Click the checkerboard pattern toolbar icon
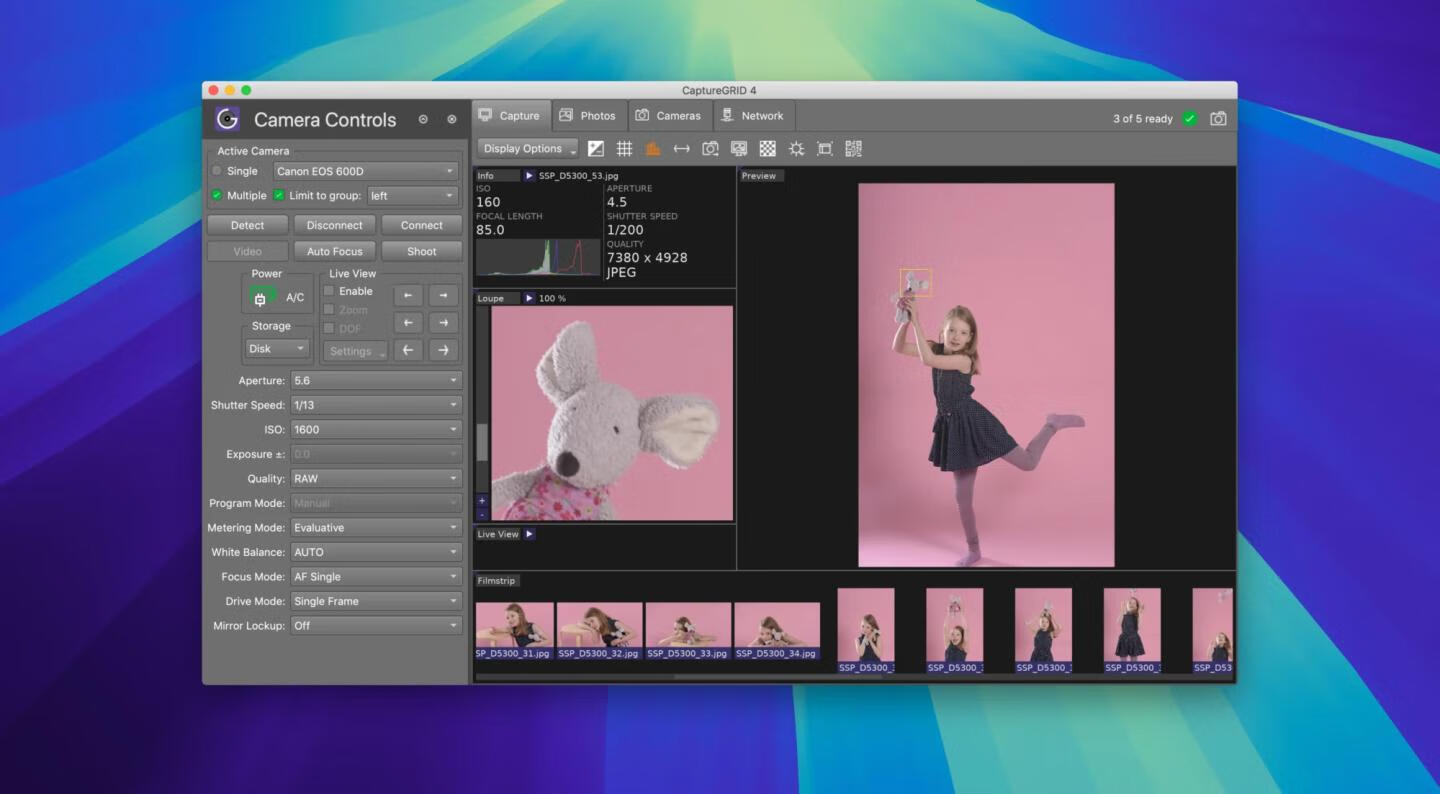Screen dimensions: 1440x794 pos(767,149)
